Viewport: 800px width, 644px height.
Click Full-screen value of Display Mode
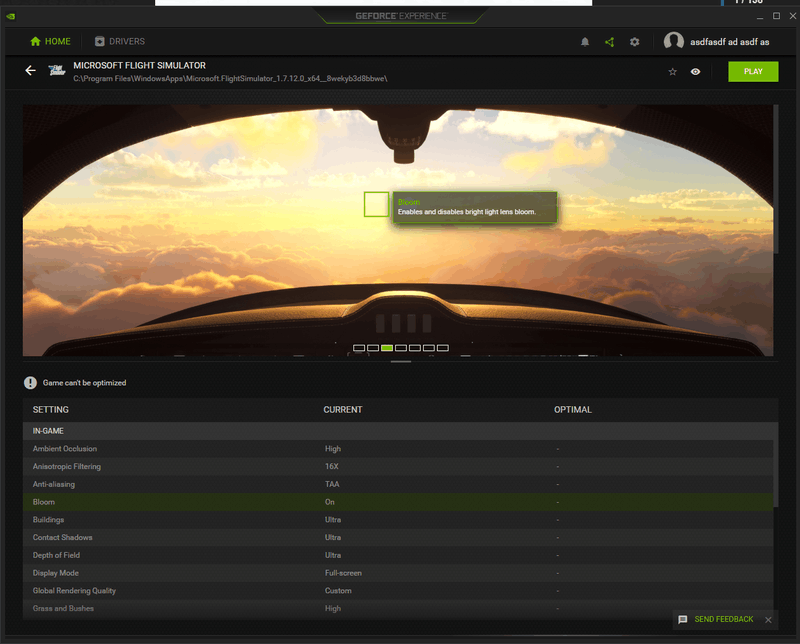(343, 573)
